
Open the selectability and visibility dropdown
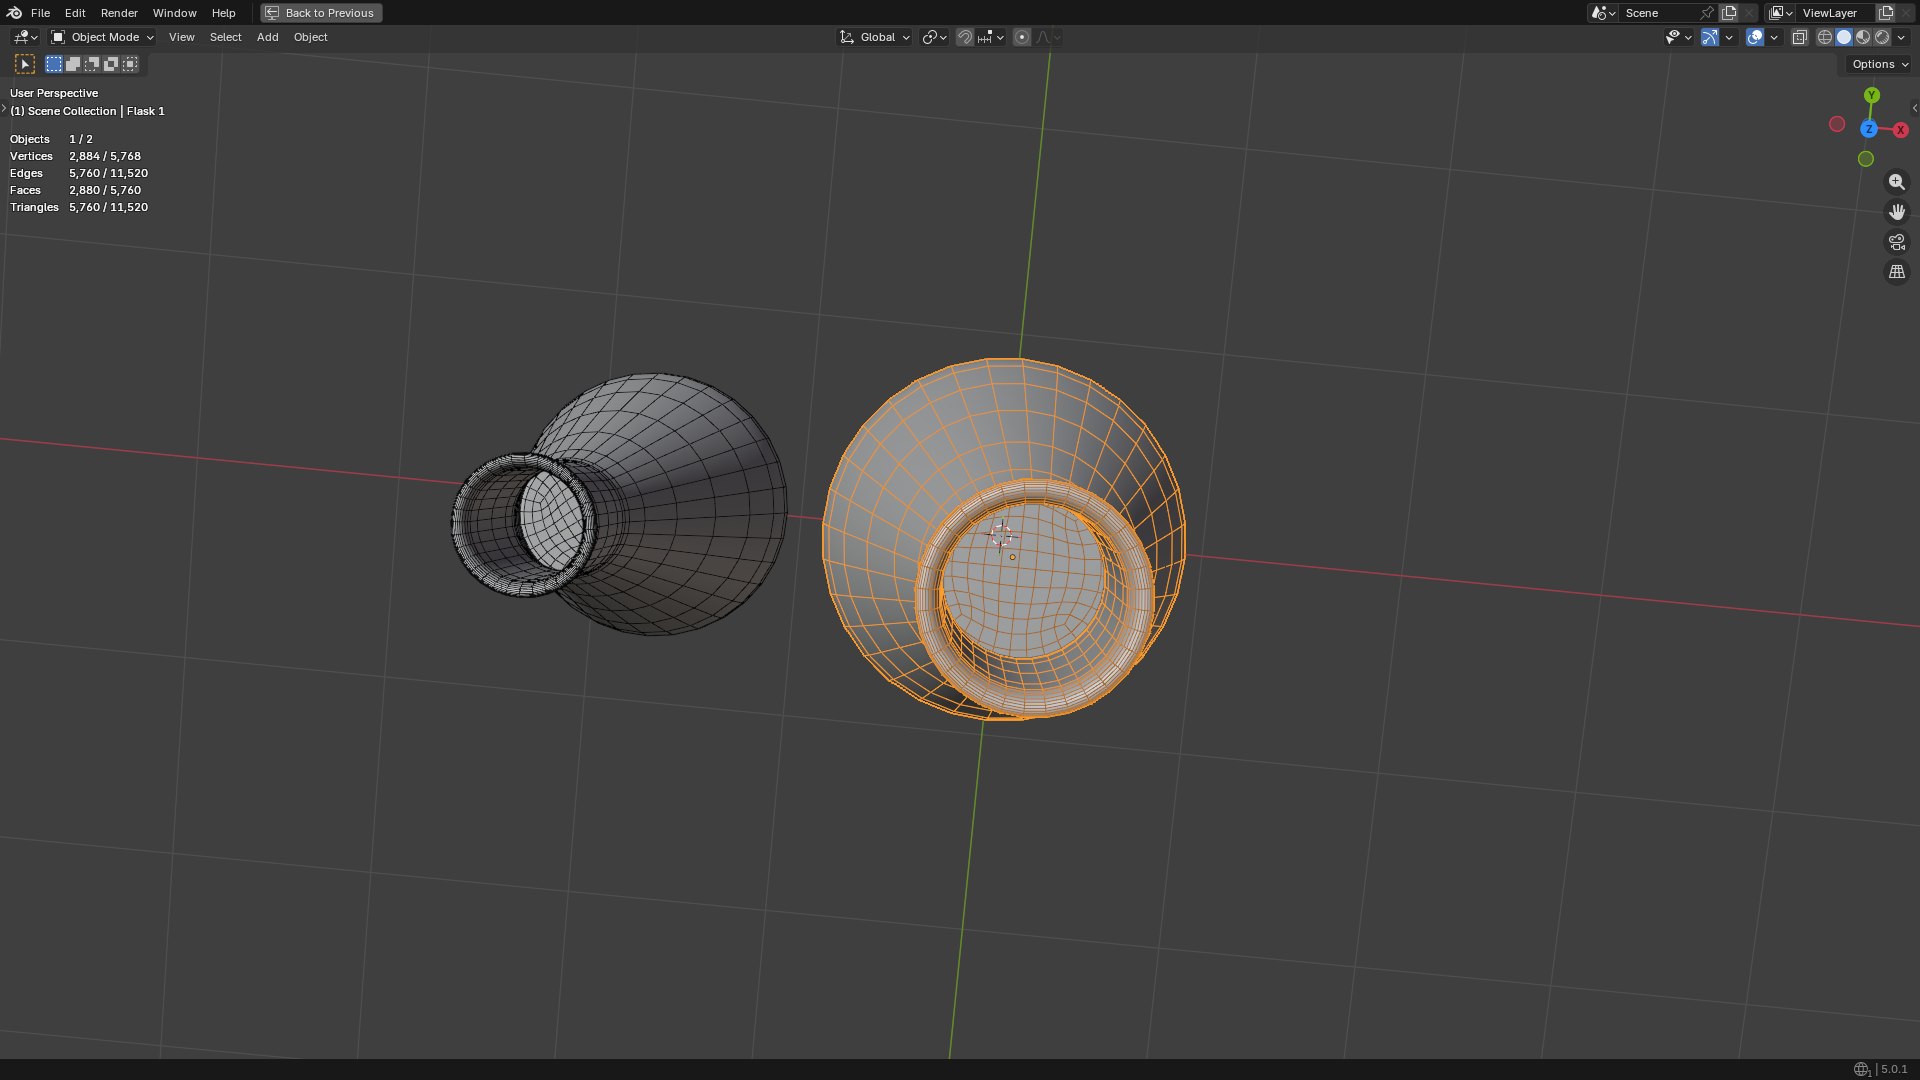pos(1678,37)
